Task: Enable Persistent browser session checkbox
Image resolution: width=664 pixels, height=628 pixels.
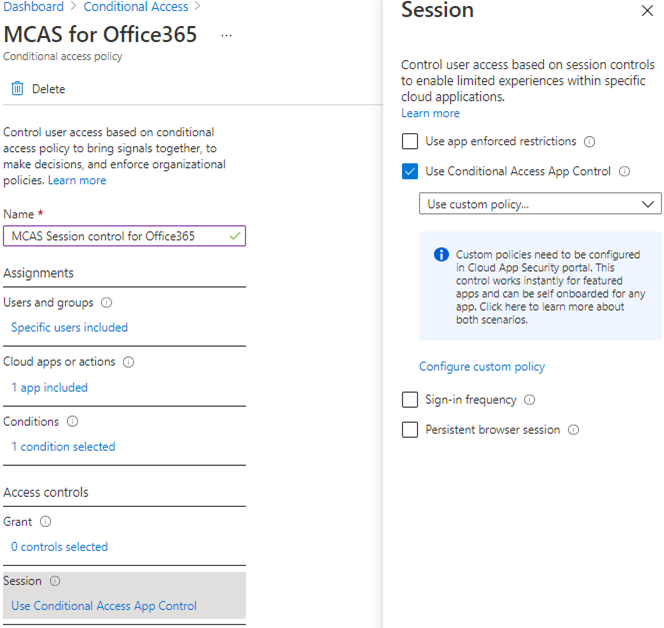Action: coord(410,430)
